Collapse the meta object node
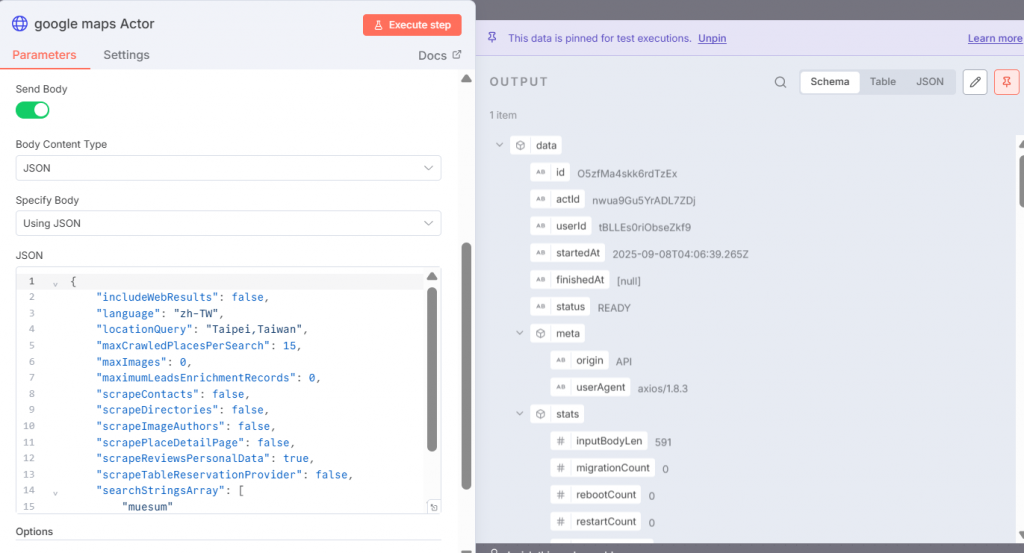Viewport: 1024px width, 553px height. 520,333
